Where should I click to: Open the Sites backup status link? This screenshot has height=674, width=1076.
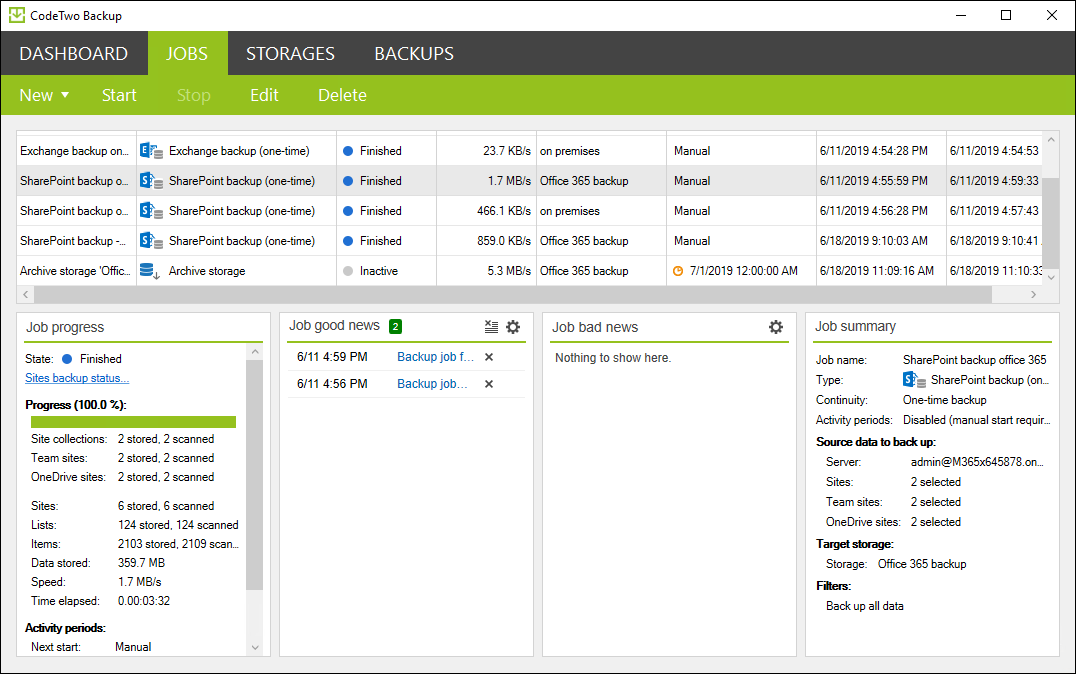pos(77,378)
